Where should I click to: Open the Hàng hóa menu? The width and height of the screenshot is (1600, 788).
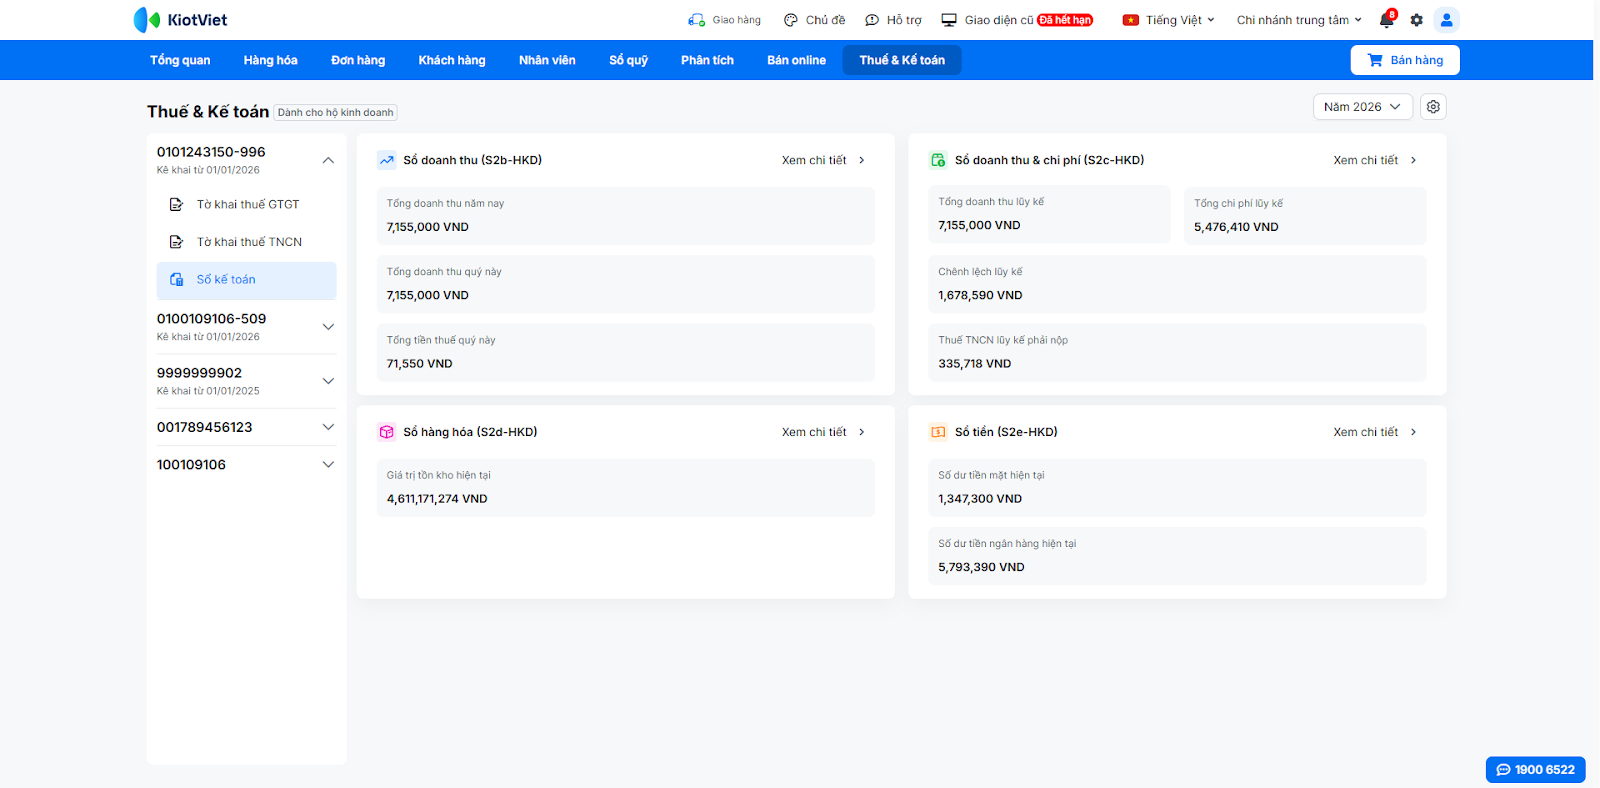271,60
